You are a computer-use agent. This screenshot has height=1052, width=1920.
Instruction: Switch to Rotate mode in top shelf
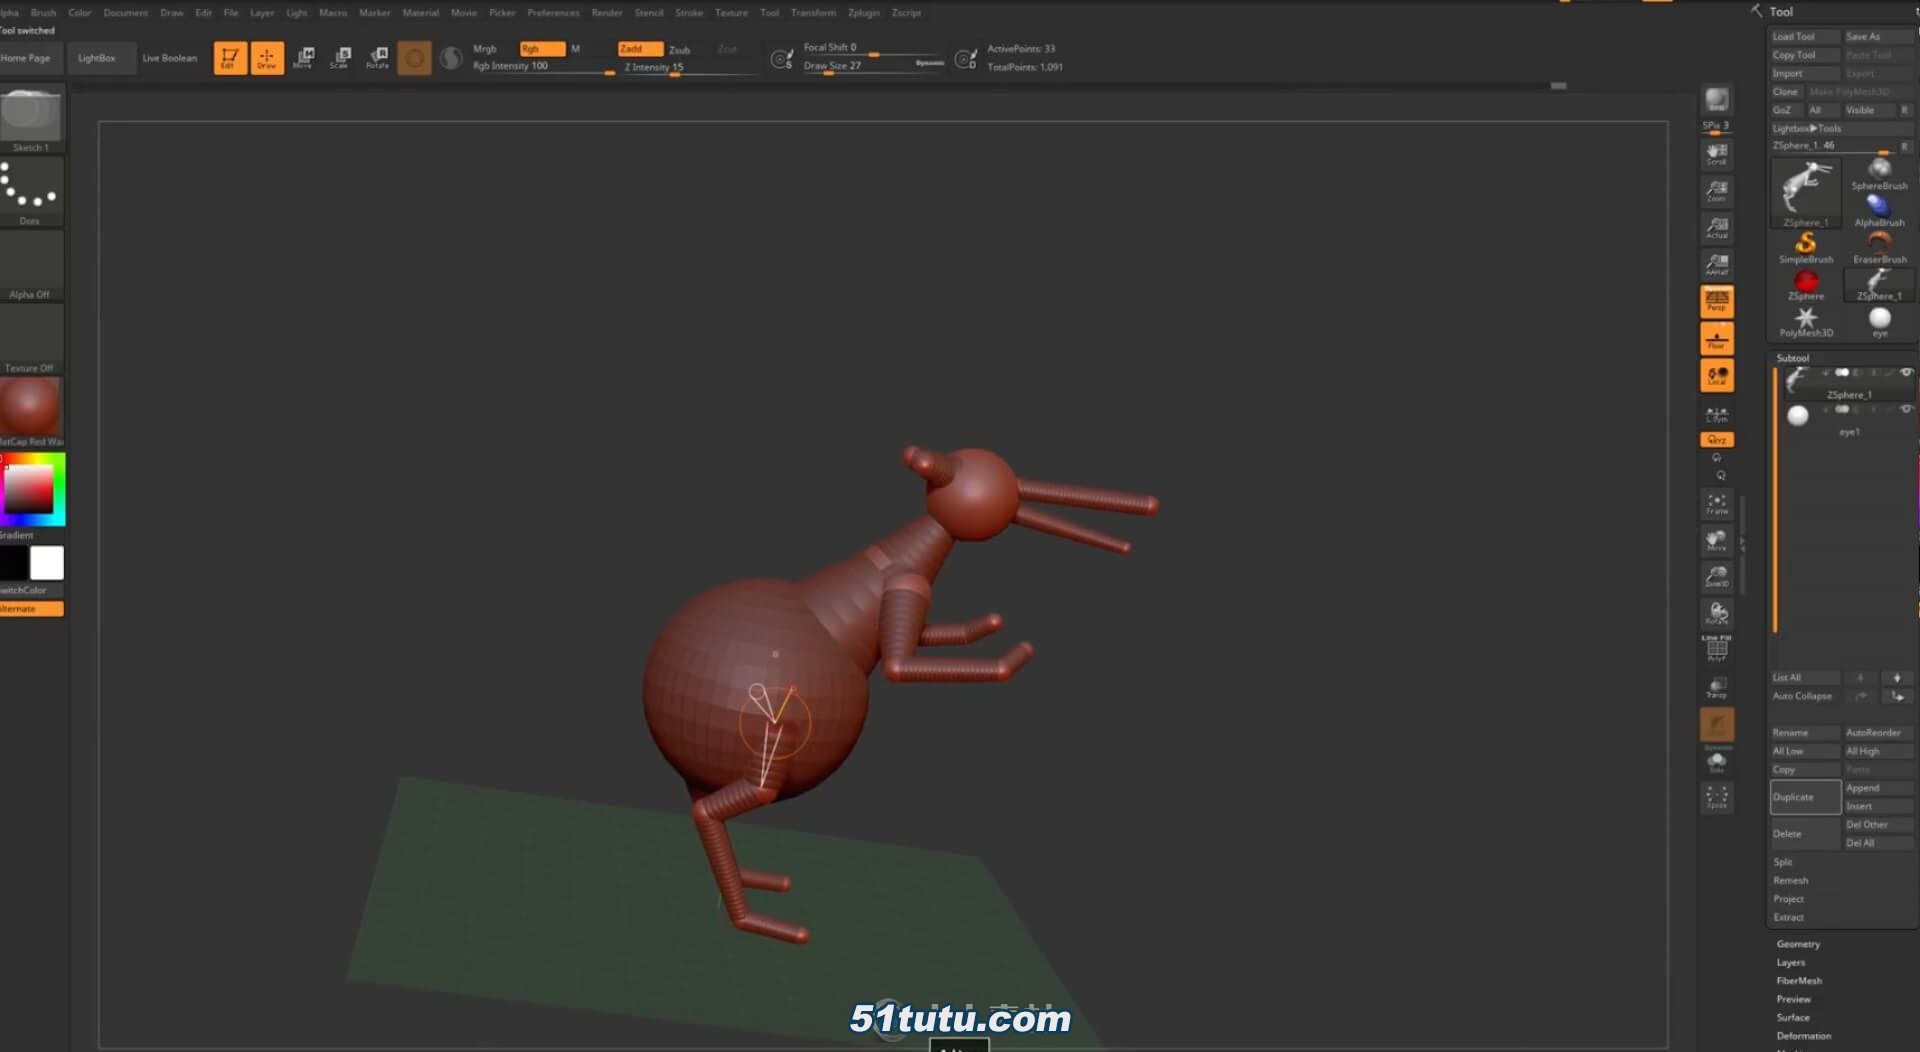(377, 58)
